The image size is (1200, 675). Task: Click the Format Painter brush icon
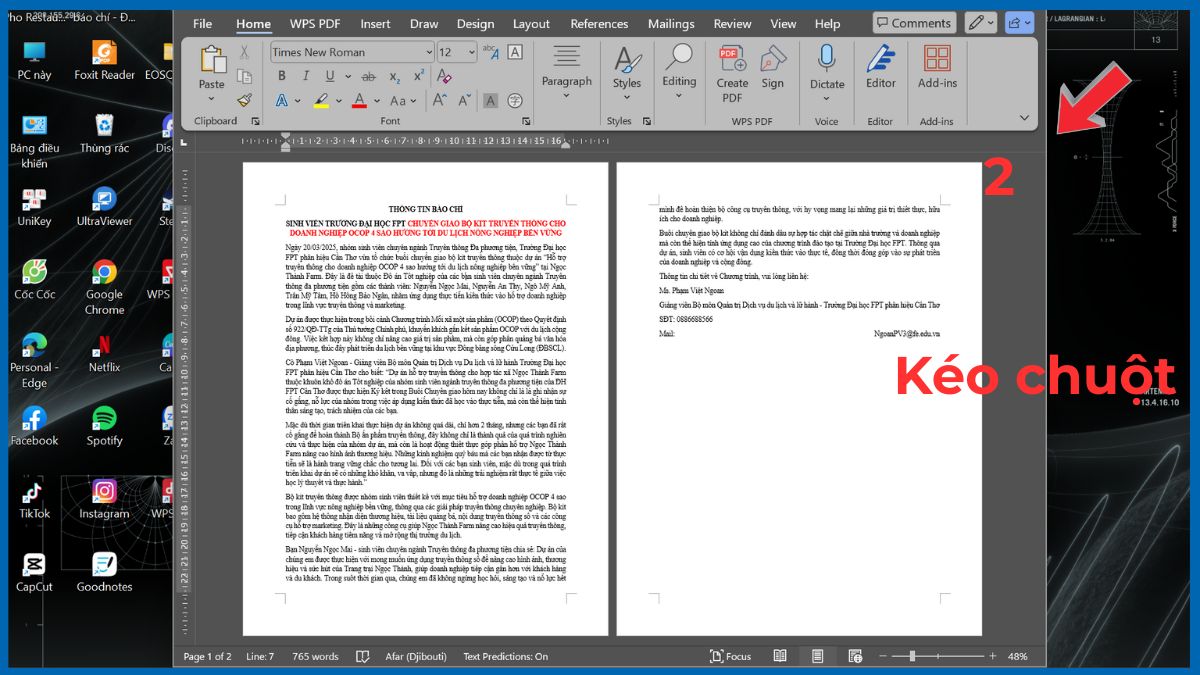(x=244, y=100)
